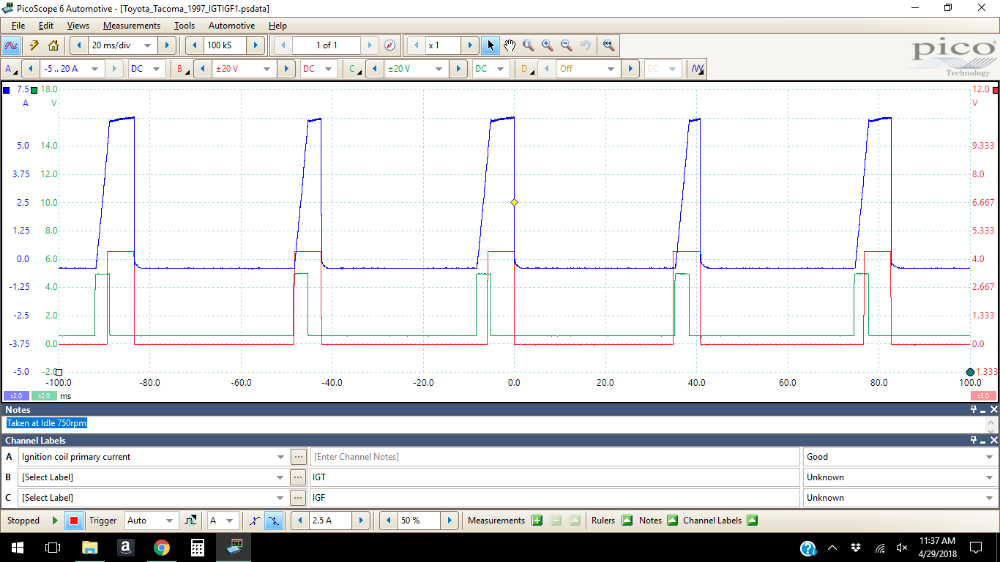Open the Rulers panel icon
The width and height of the screenshot is (1000, 562).
click(x=628, y=521)
